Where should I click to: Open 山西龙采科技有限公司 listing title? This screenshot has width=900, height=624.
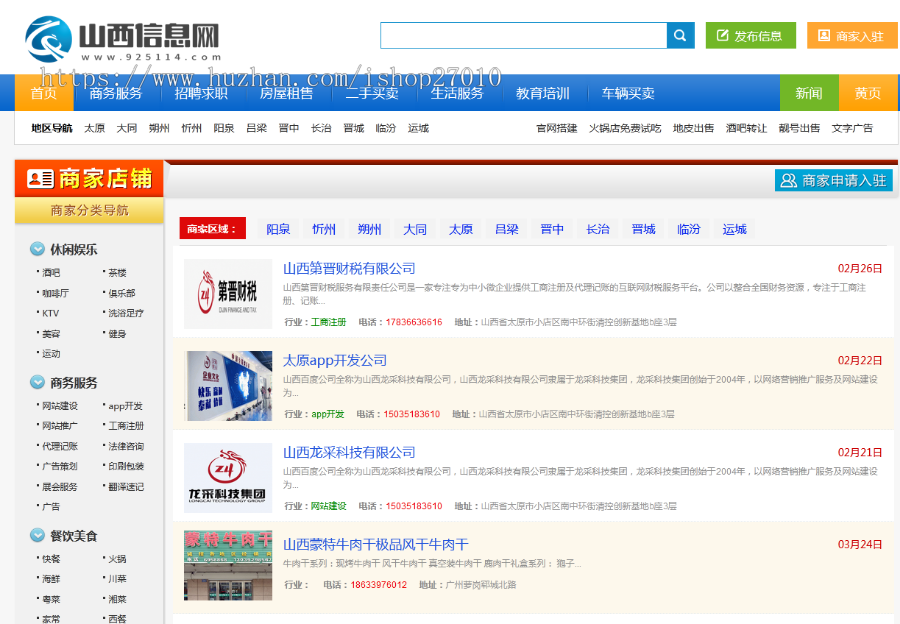349,452
